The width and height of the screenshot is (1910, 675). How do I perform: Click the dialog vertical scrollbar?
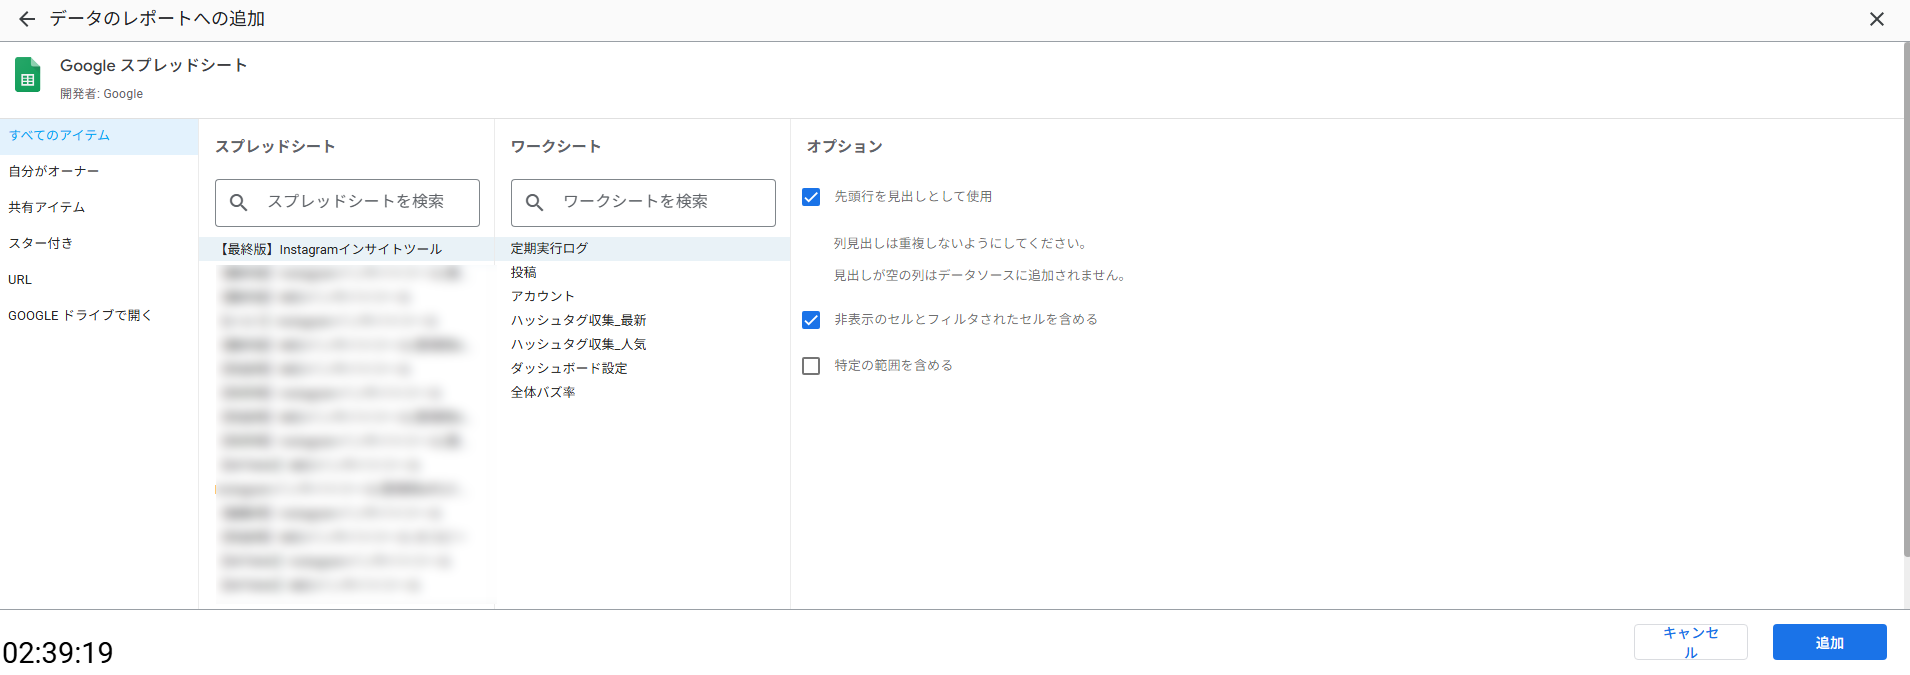pos(1906,300)
